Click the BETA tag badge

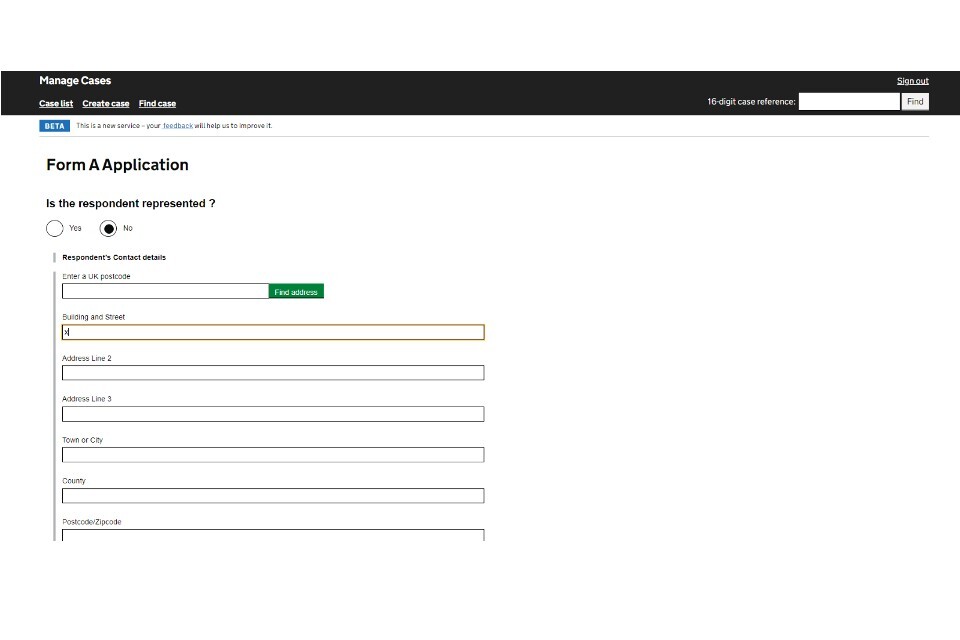pos(54,126)
